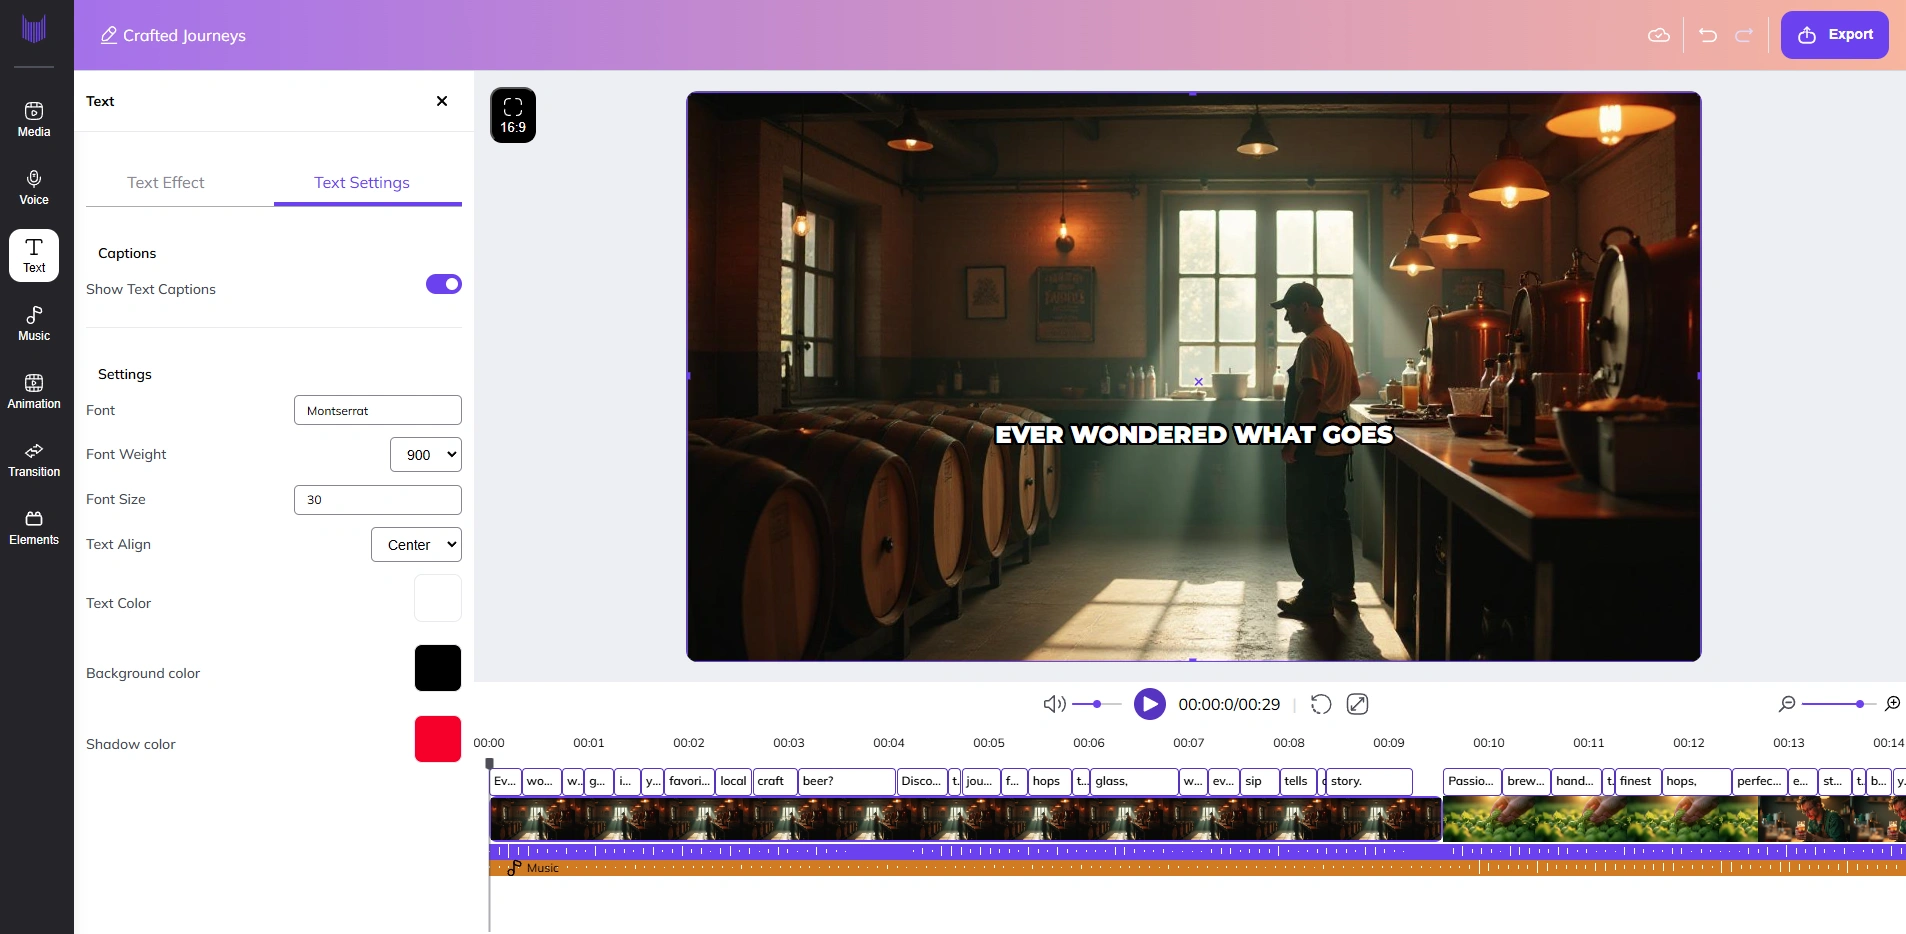Toggle Show Text Captions switch
Image resolution: width=1906 pixels, height=934 pixels.
[x=444, y=284]
